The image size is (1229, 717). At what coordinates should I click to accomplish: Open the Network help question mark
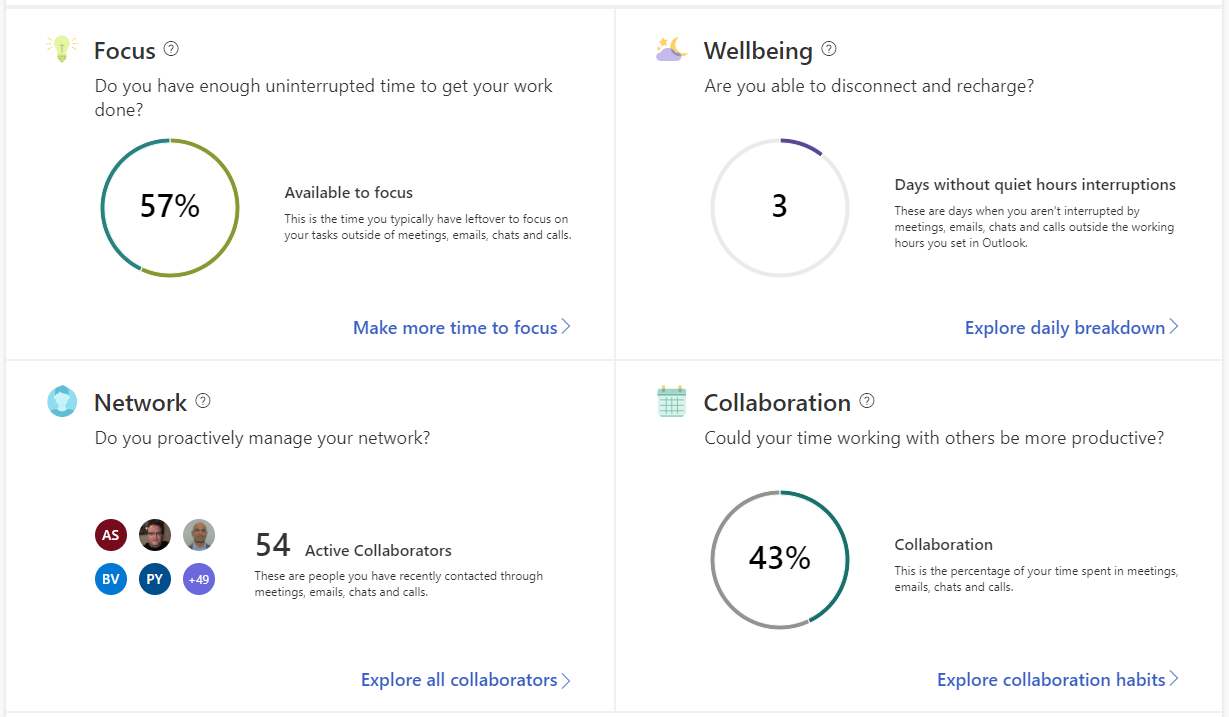tap(203, 401)
